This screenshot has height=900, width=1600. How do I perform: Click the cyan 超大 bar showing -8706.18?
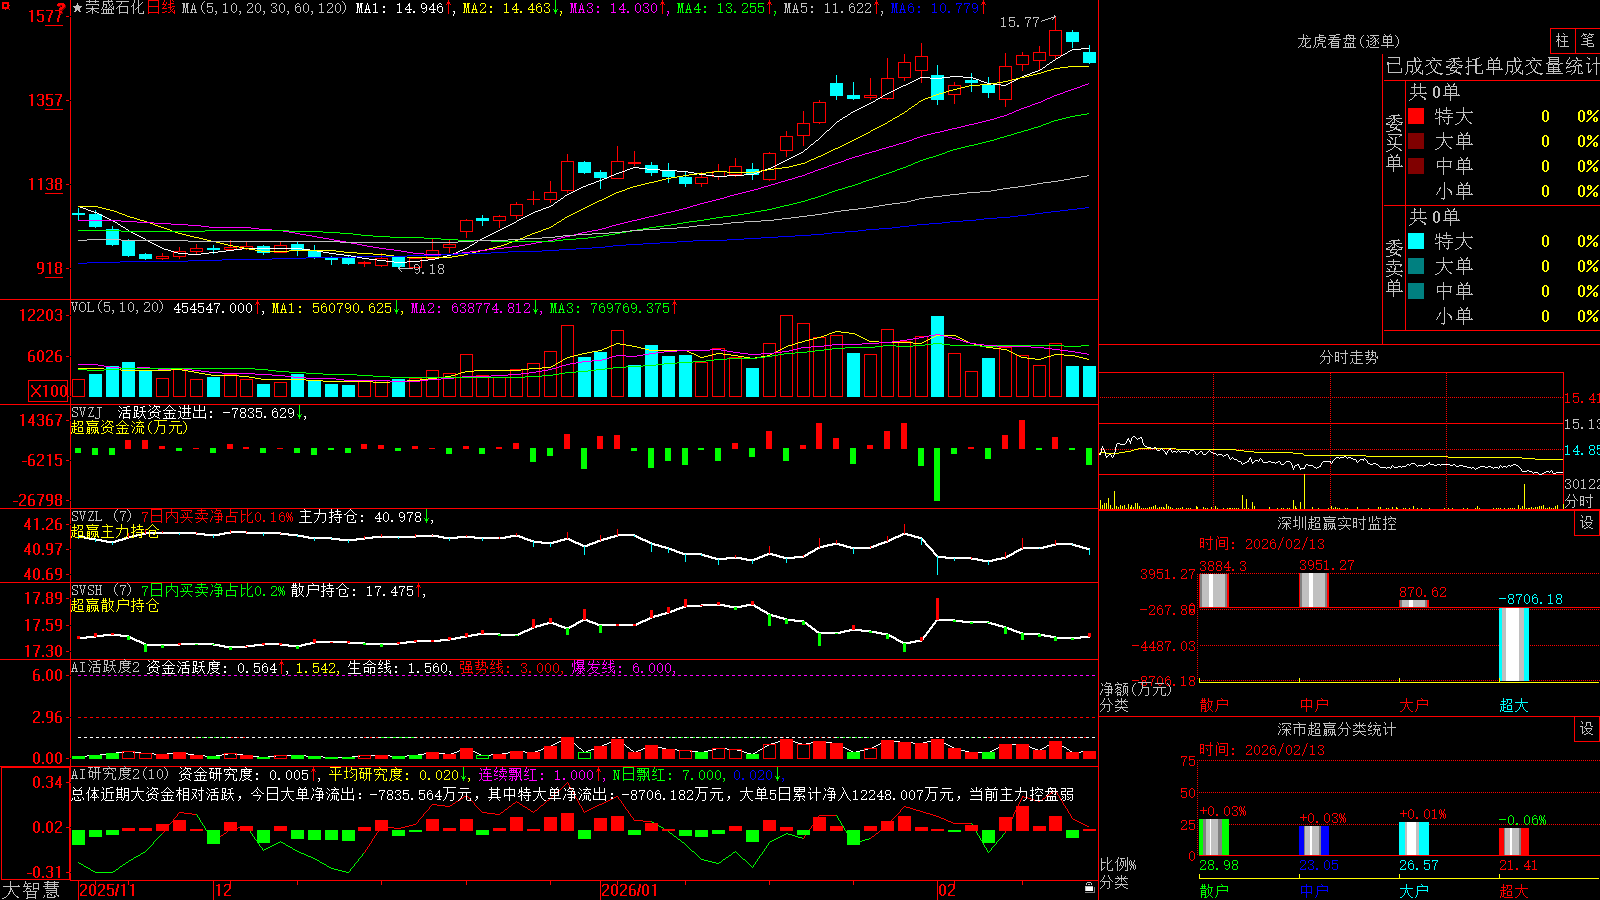click(1513, 645)
